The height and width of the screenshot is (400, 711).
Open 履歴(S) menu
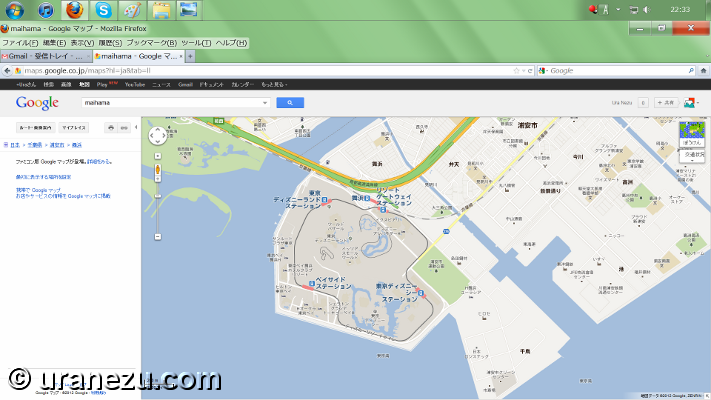tap(110, 43)
